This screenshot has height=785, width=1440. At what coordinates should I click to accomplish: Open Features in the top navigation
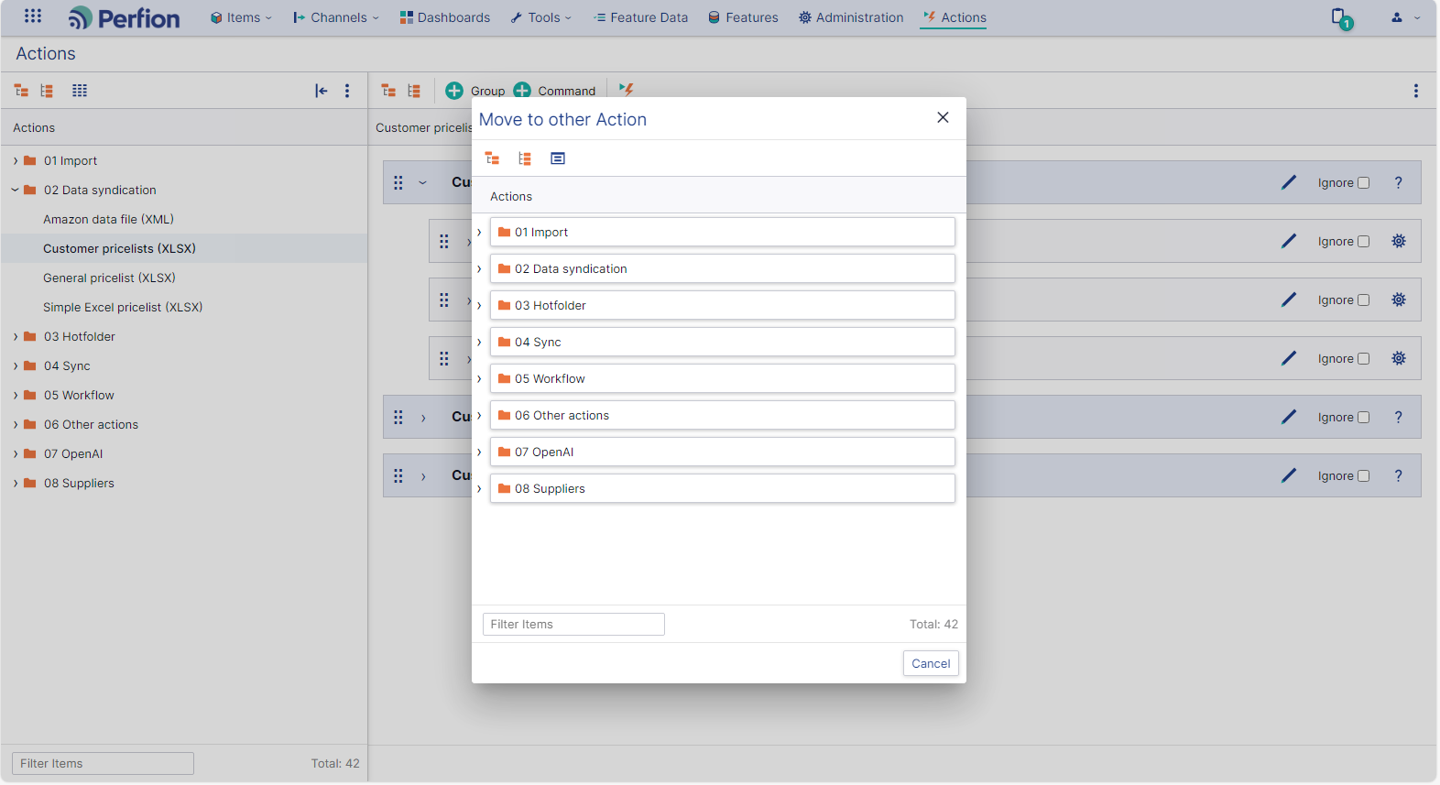pyautogui.click(x=743, y=17)
